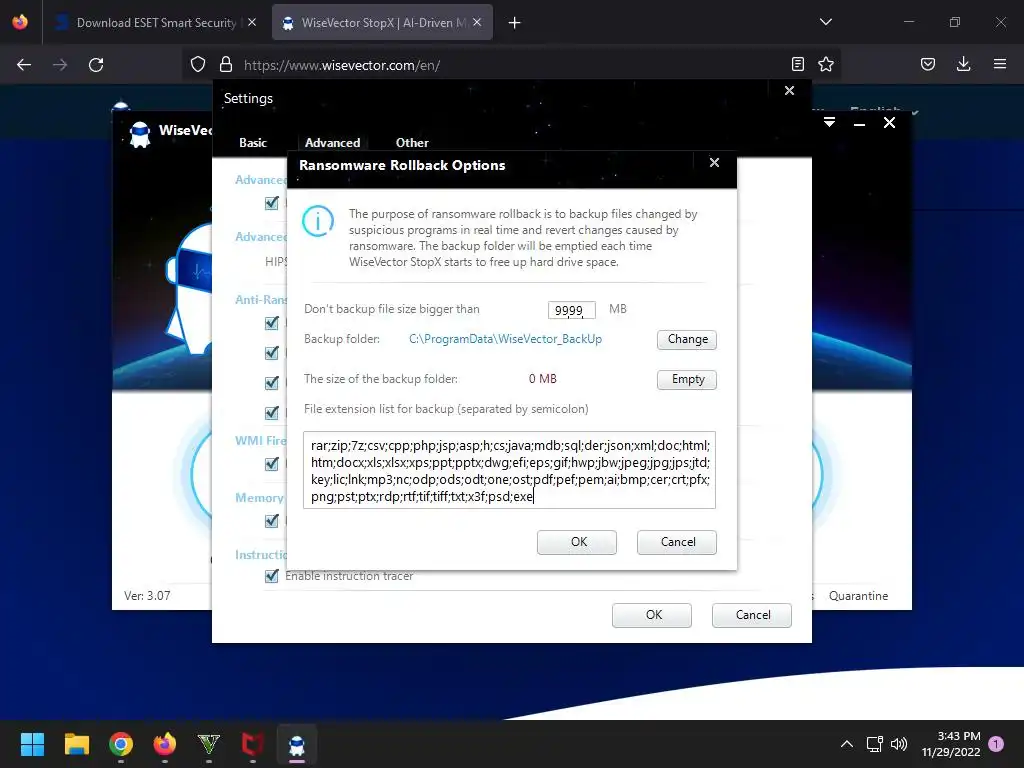Open the Firefox downloads panel
The height and width of the screenshot is (768, 1024).
tap(963, 64)
